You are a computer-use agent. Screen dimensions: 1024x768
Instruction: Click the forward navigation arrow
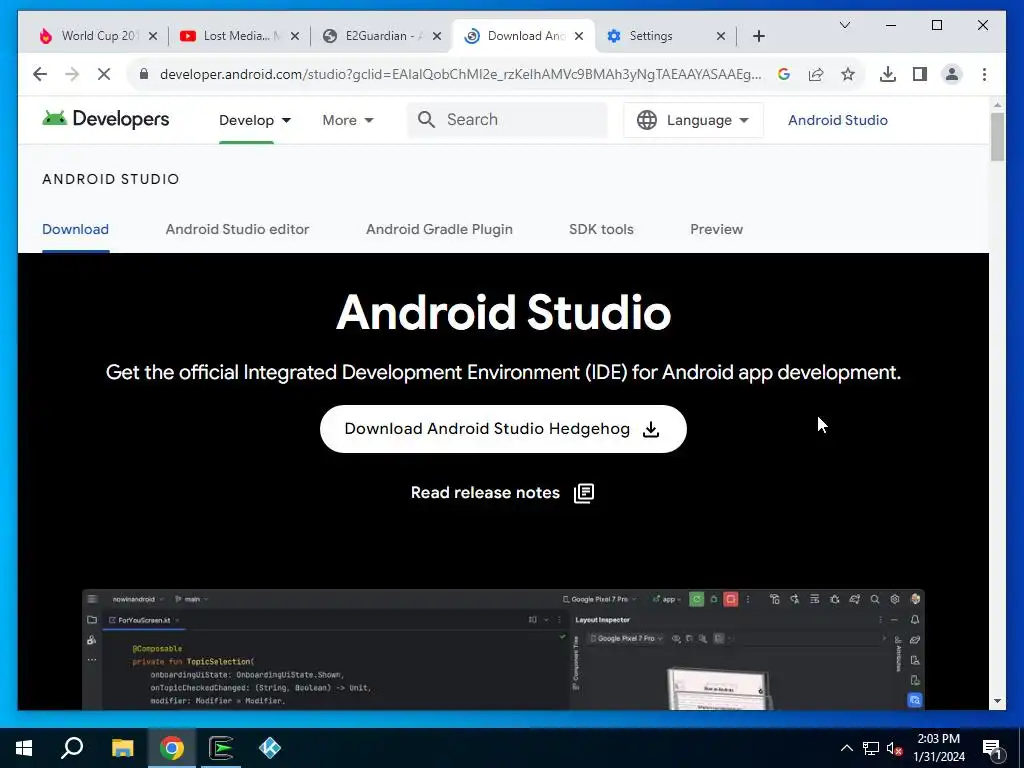[72, 74]
